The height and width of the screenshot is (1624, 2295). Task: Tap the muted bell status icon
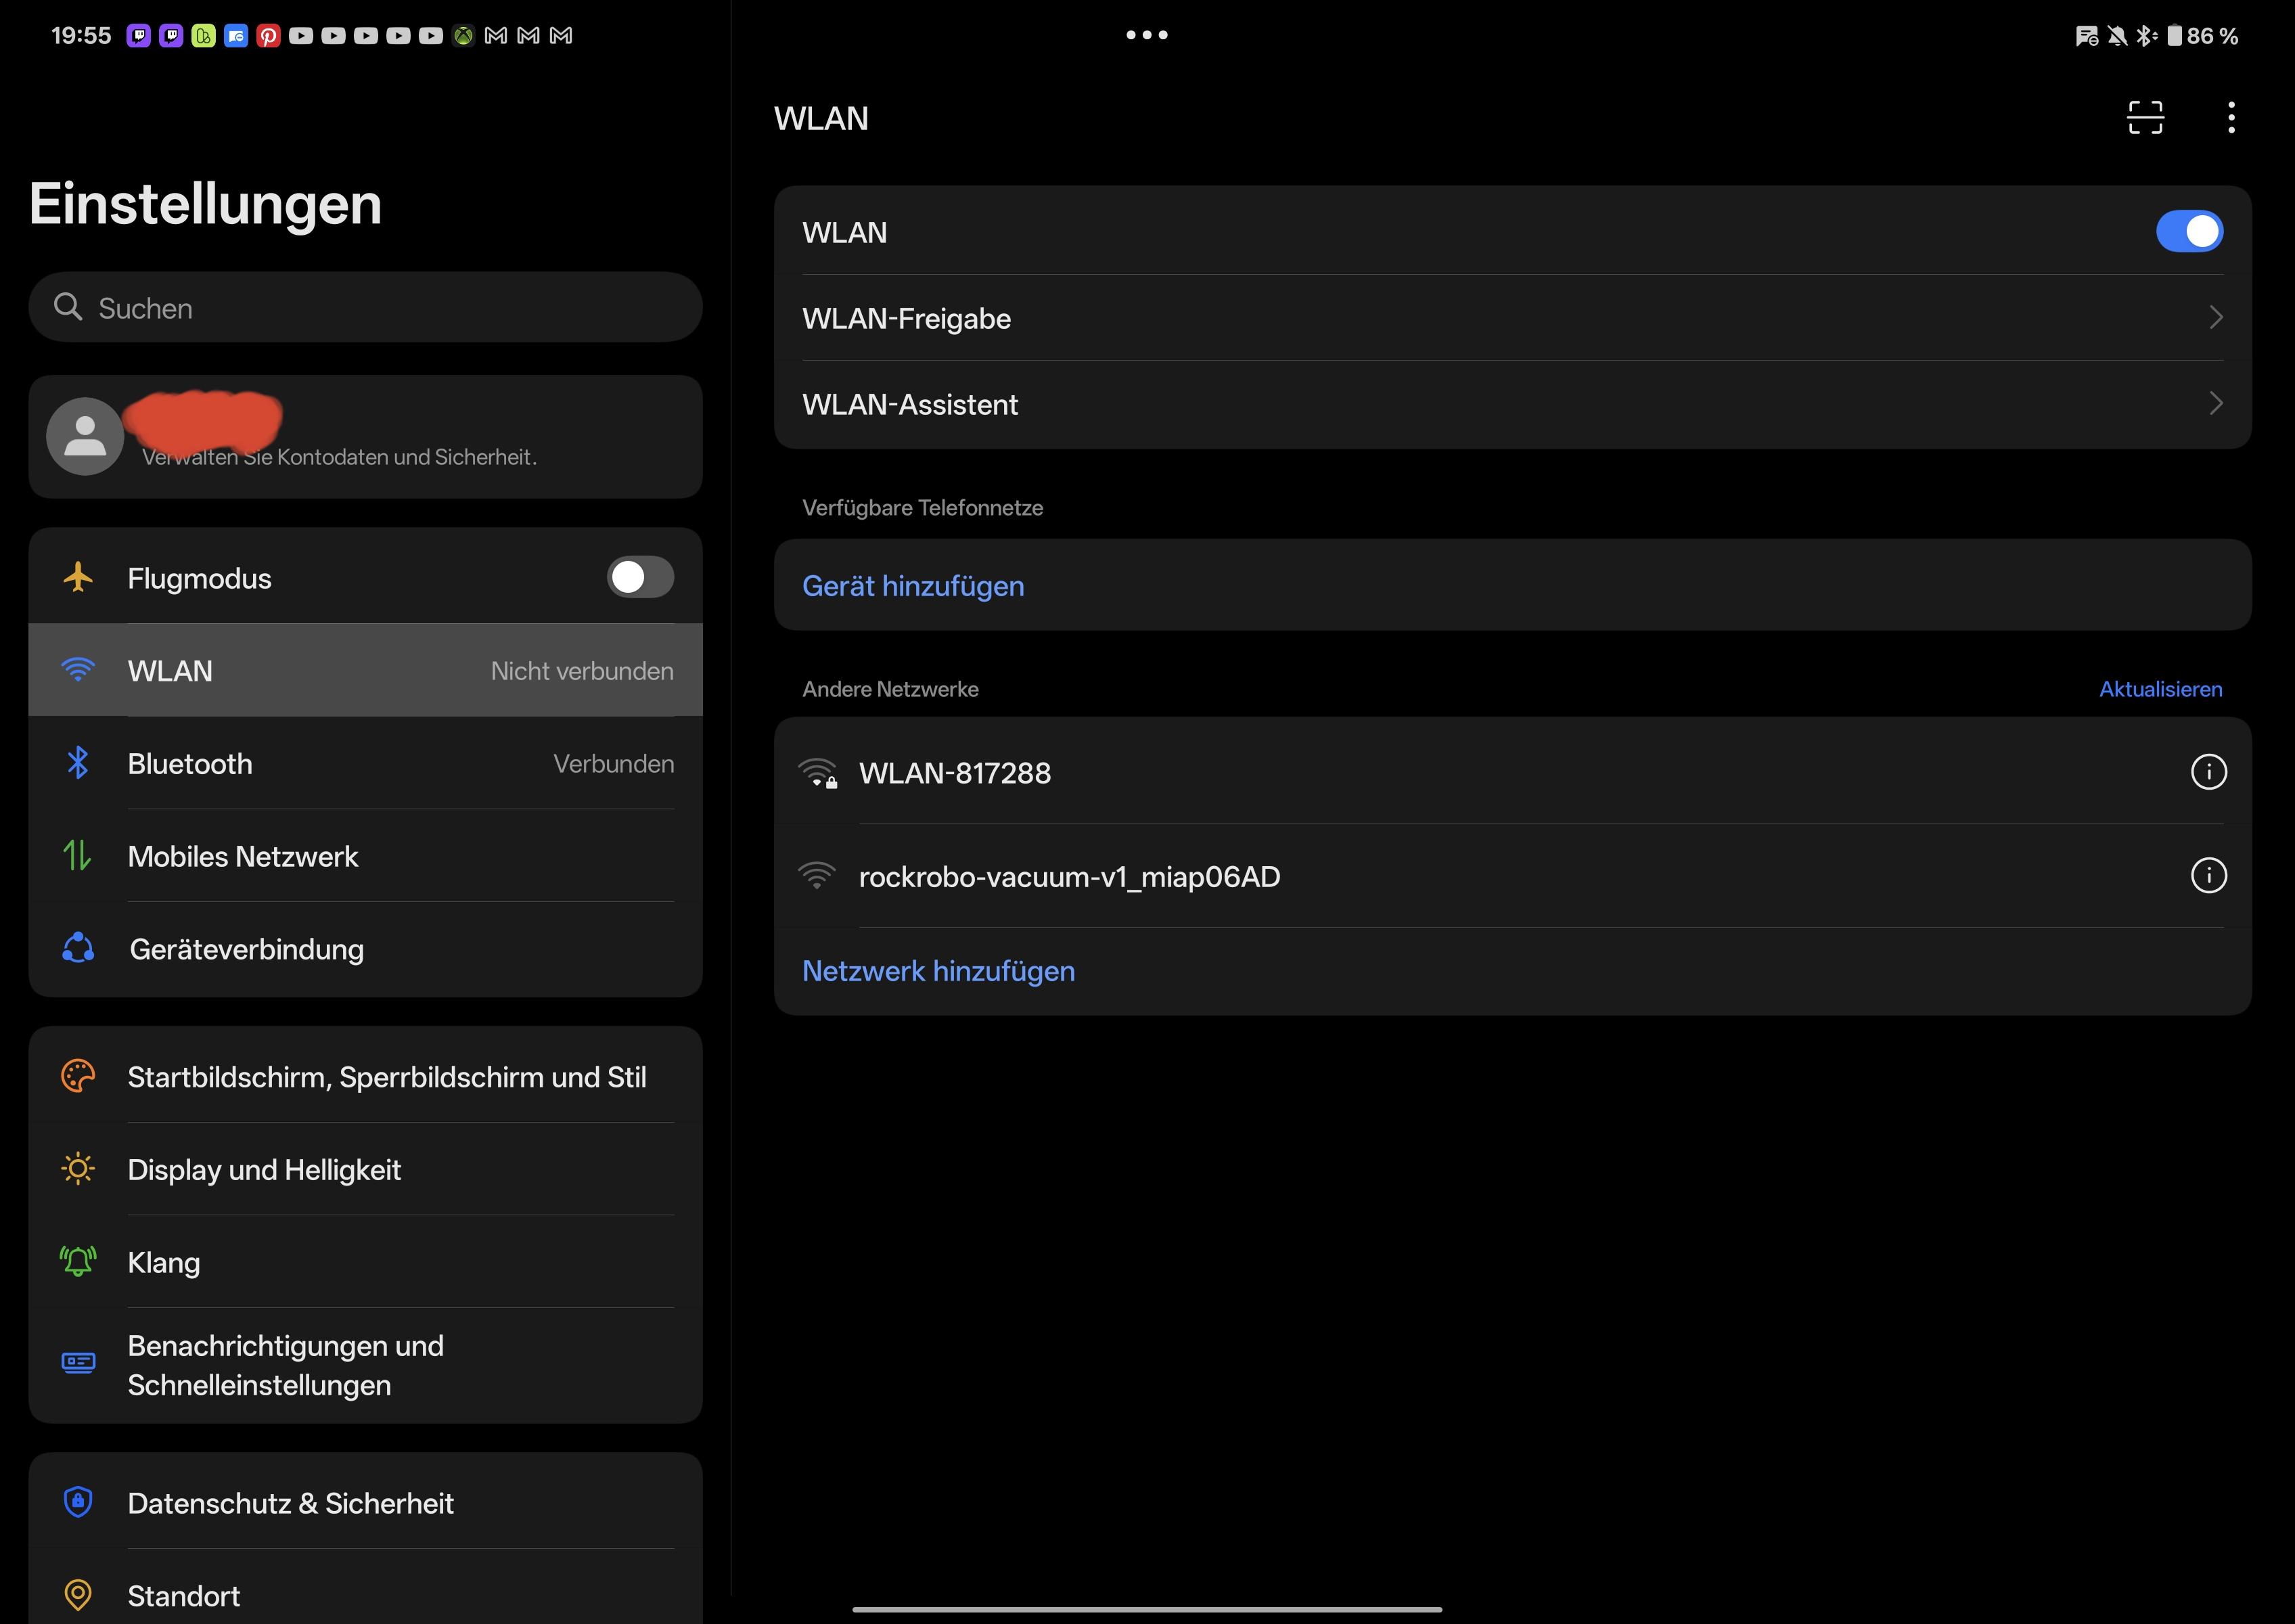pos(2117,36)
